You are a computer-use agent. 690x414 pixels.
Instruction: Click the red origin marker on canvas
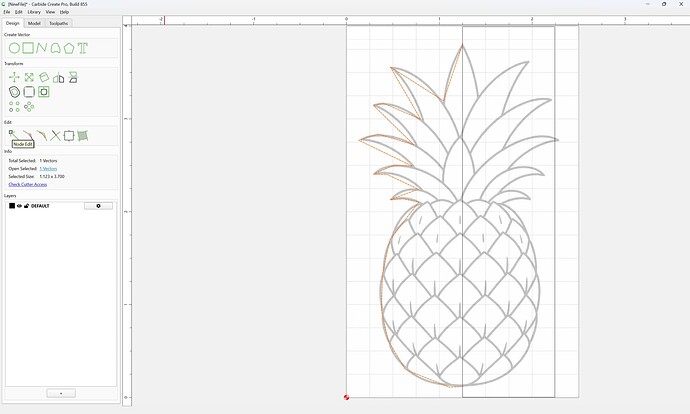346,397
